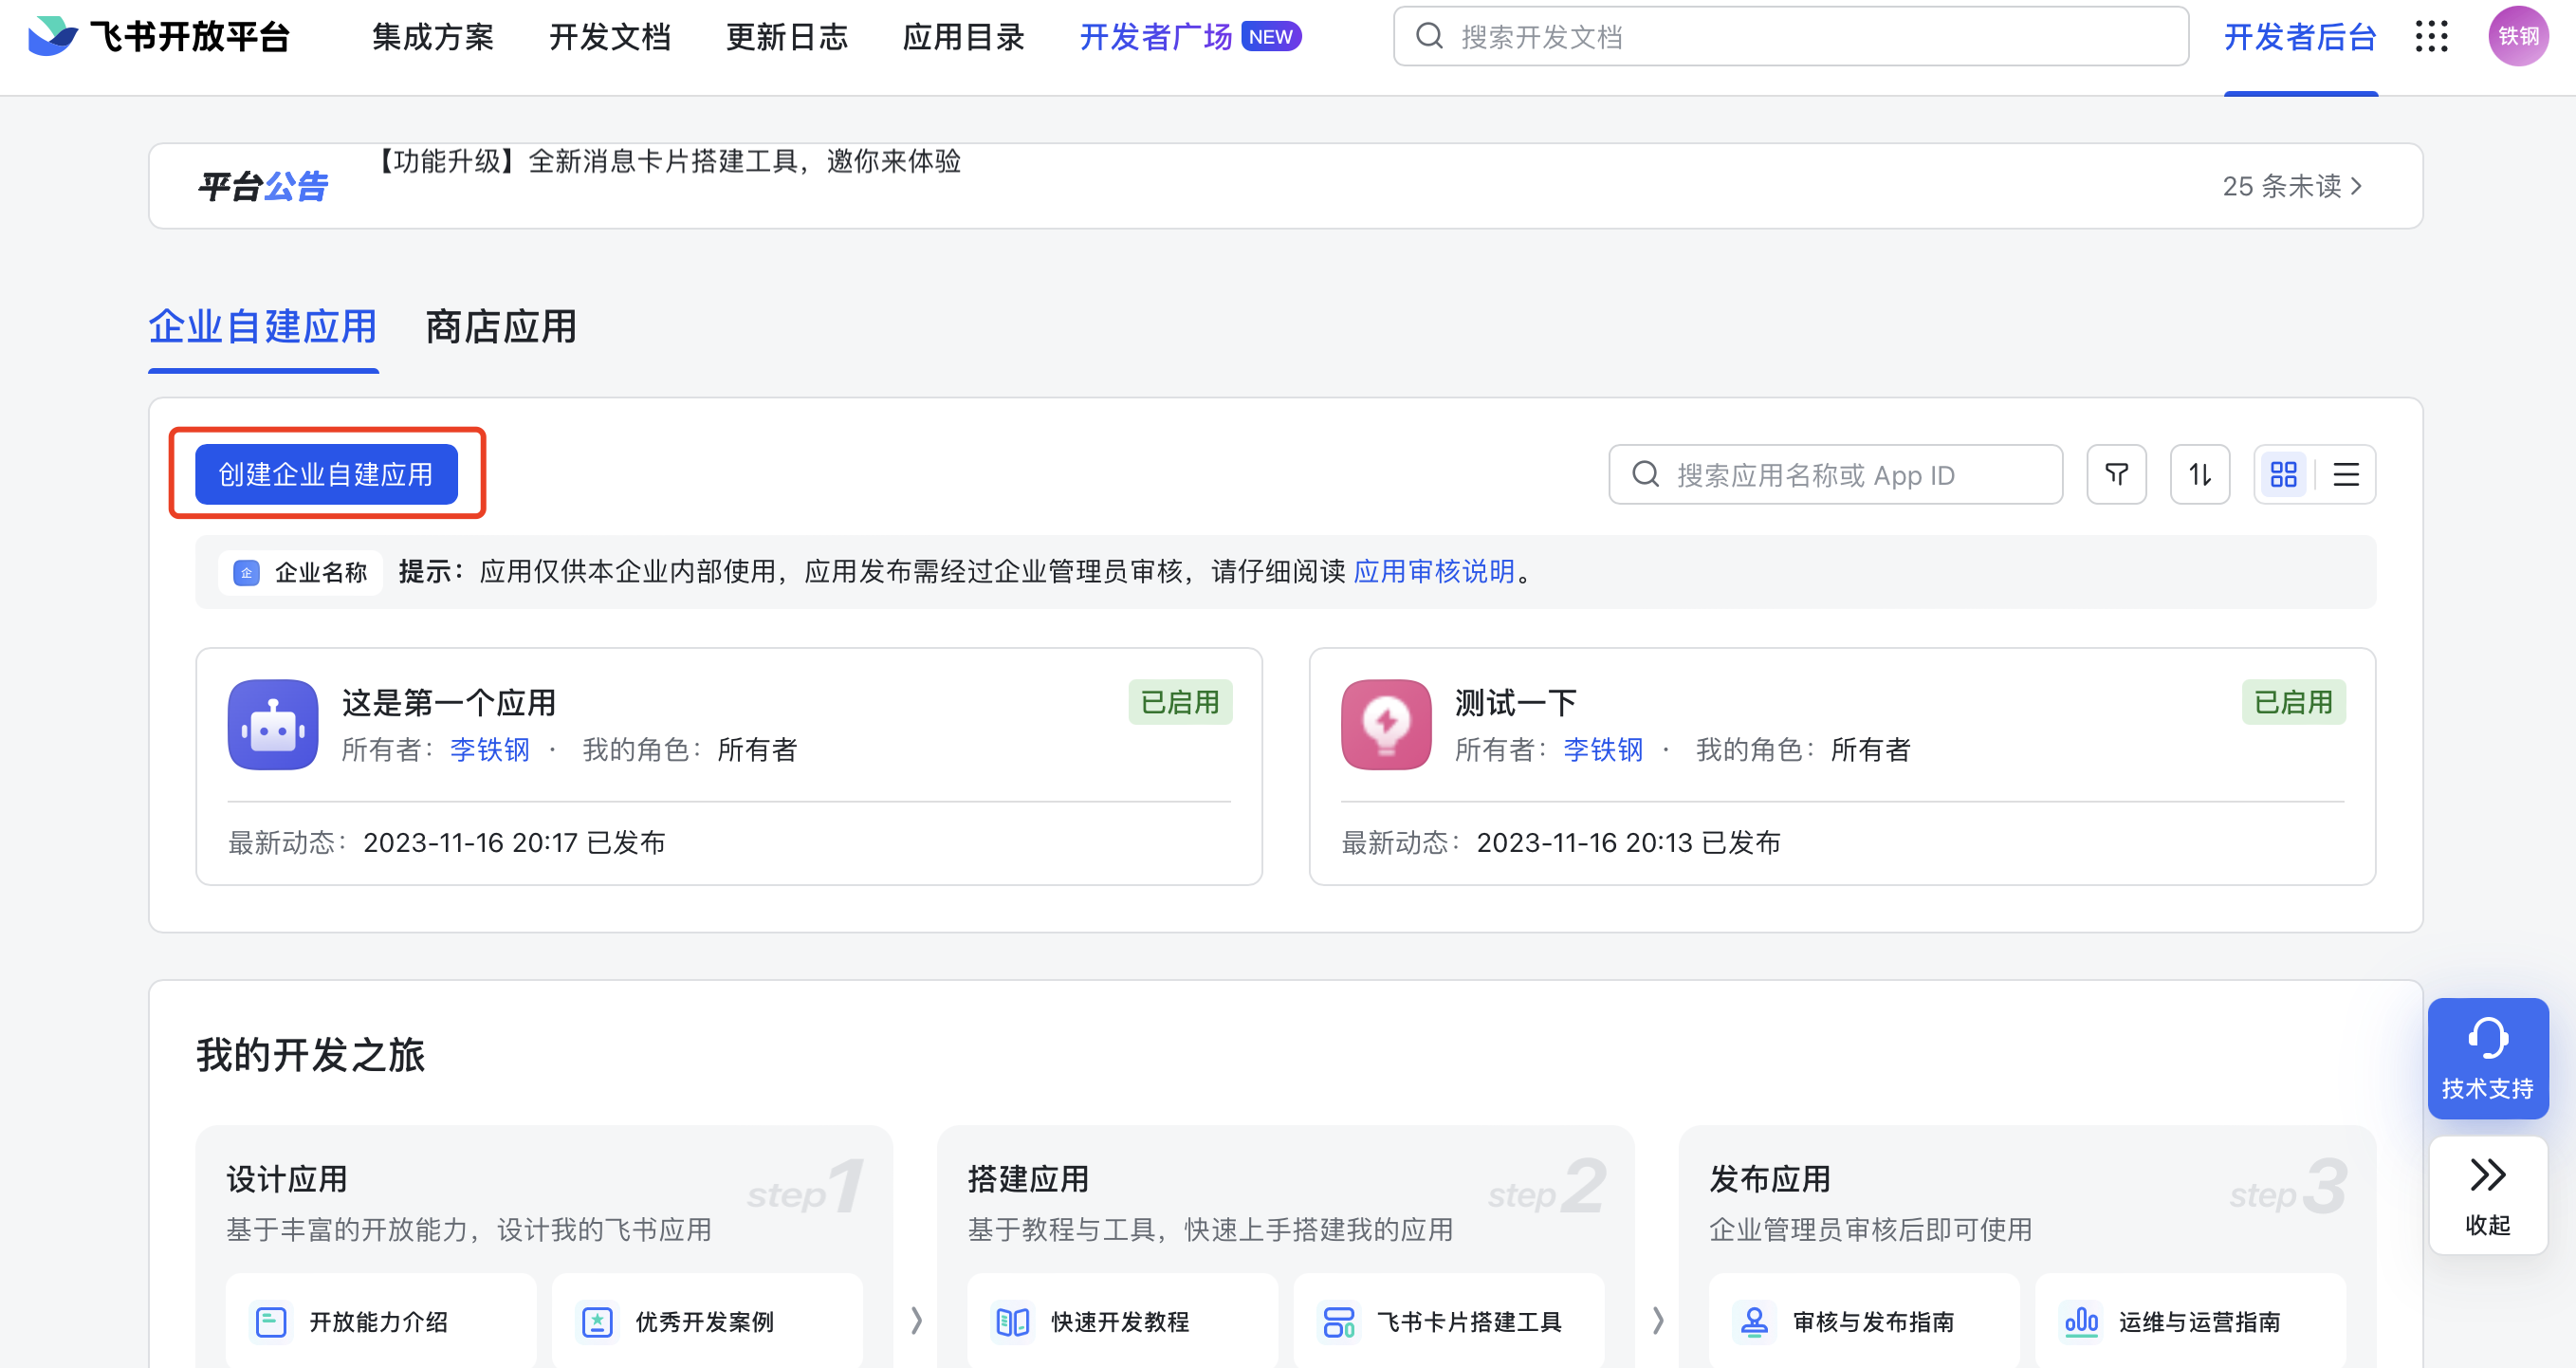Click the 开放能力介绍 icon
This screenshot has height=1368, width=2576.
click(x=271, y=1322)
